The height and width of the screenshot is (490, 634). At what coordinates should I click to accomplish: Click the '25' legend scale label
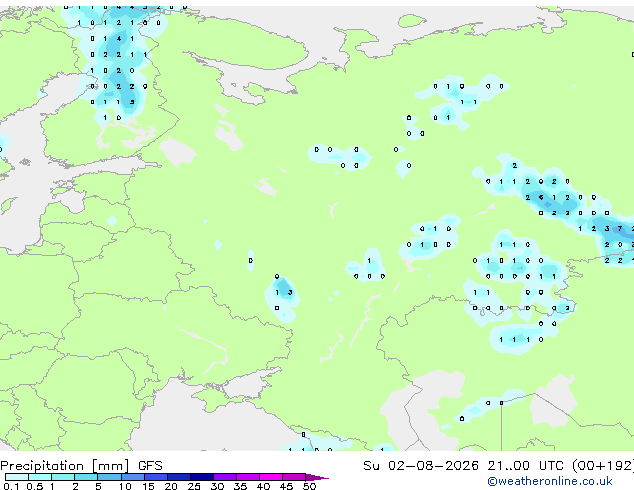(194, 486)
